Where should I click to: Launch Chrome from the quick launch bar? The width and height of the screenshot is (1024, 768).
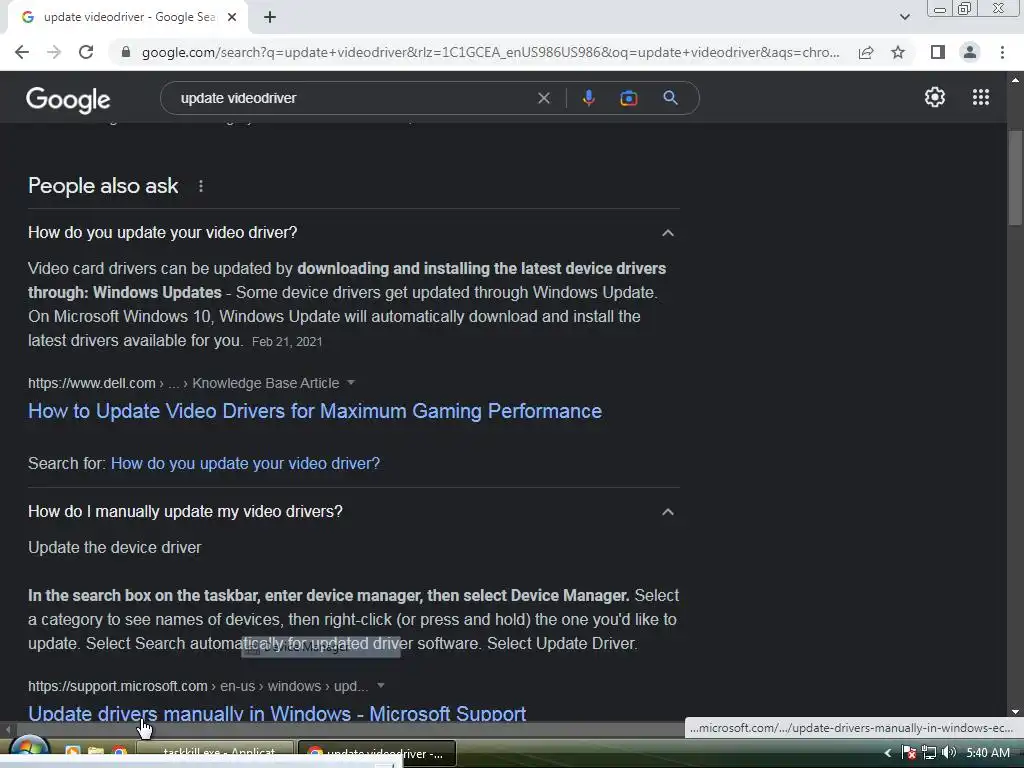pos(119,753)
